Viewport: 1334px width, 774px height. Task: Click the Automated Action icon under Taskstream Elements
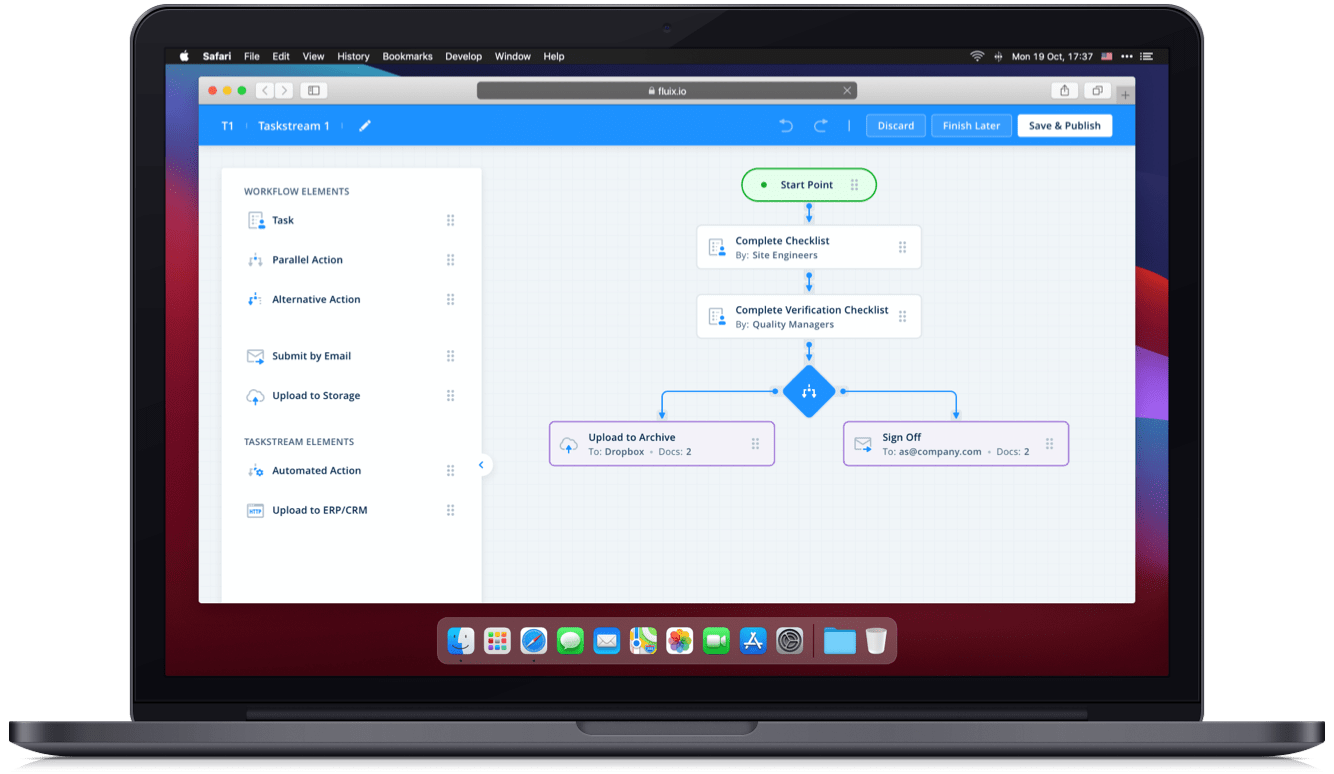pyautogui.click(x=256, y=470)
